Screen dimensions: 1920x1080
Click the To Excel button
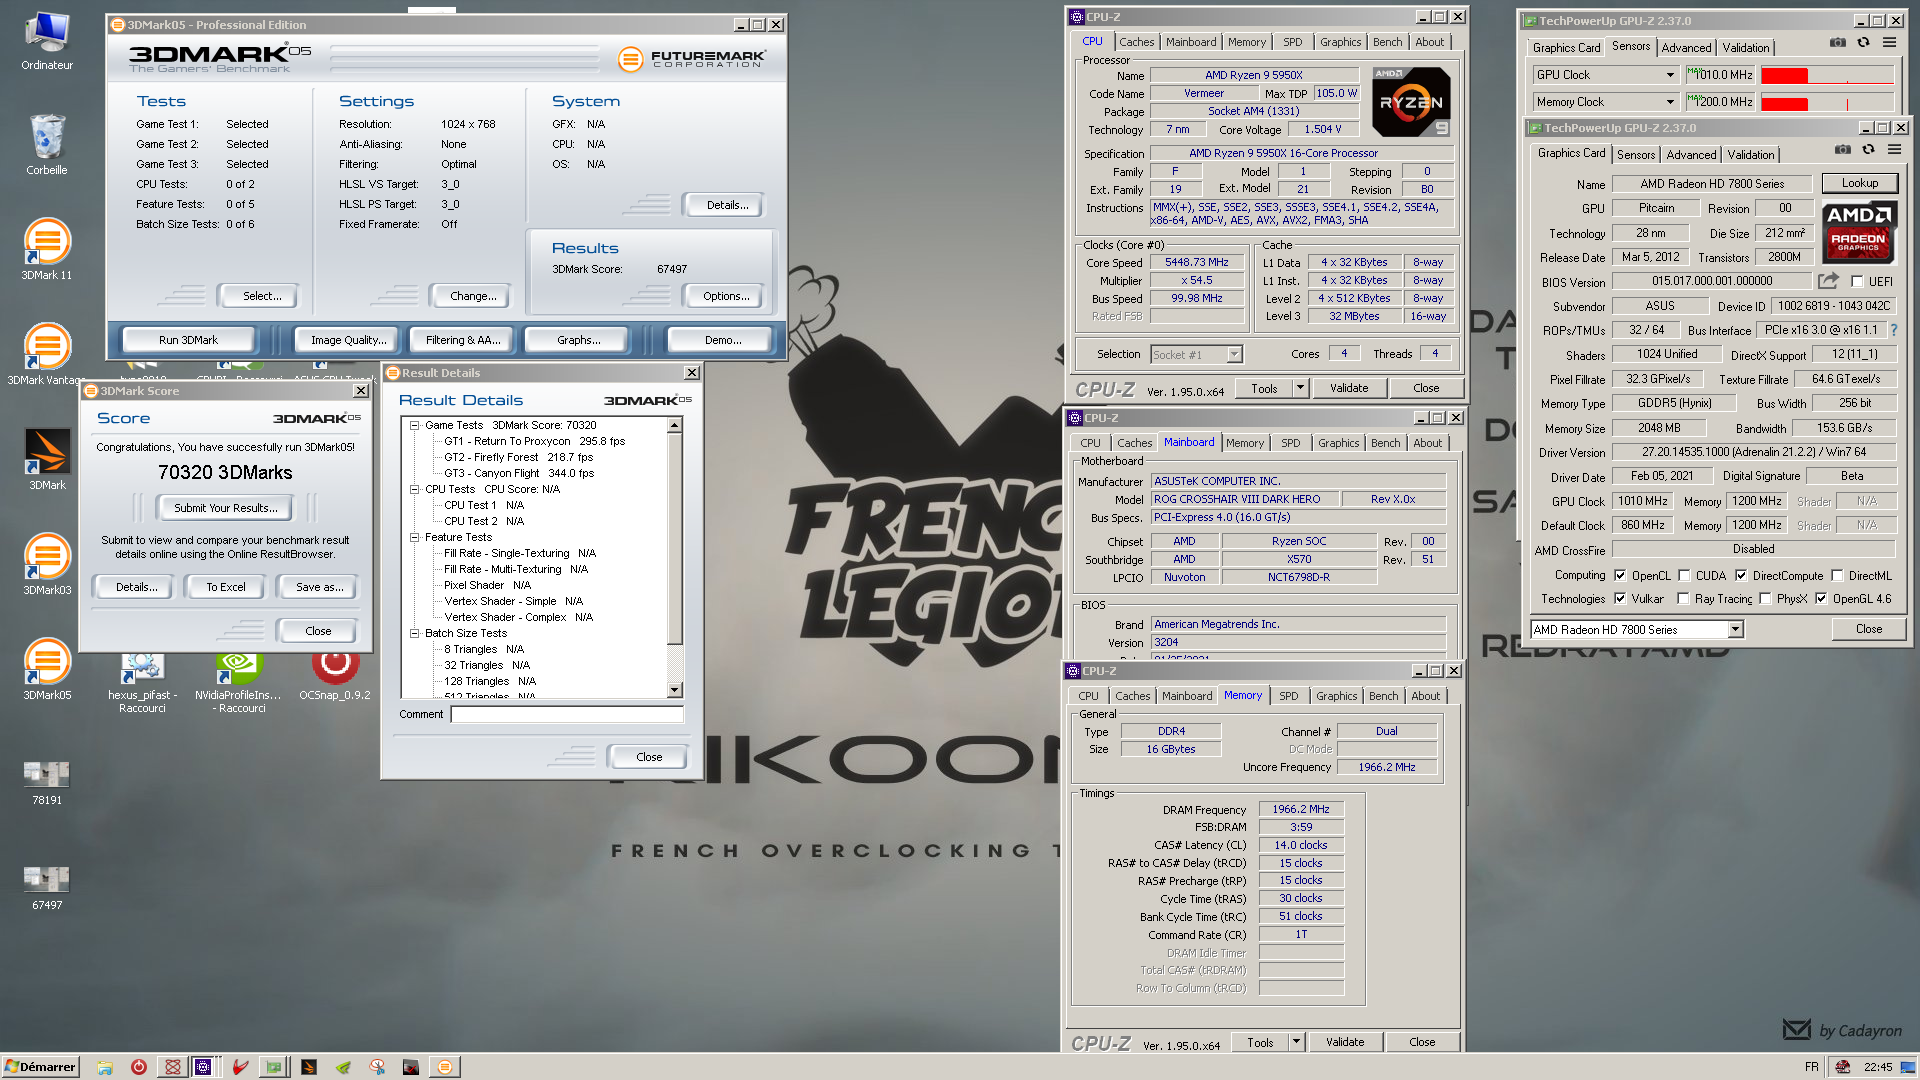pos(226,587)
